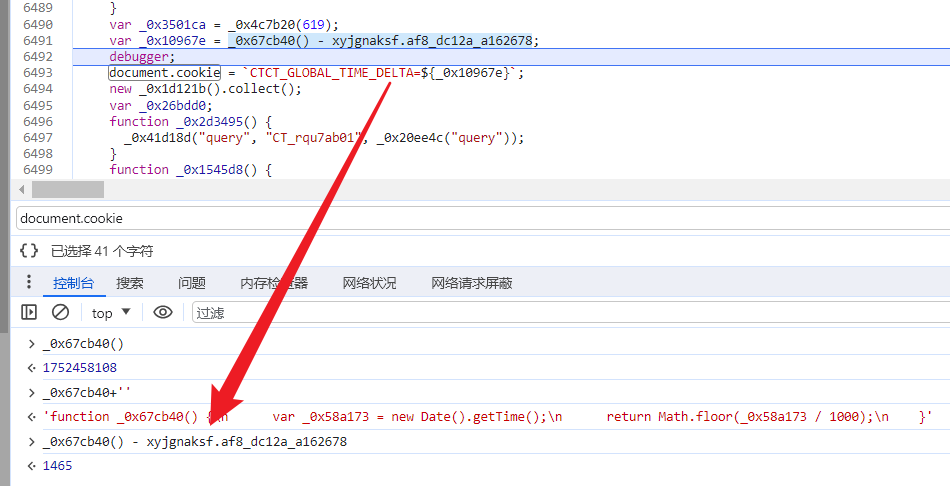Click line number 6499 in the gutter
Screen dimensions: 950x486
point(38,170)
